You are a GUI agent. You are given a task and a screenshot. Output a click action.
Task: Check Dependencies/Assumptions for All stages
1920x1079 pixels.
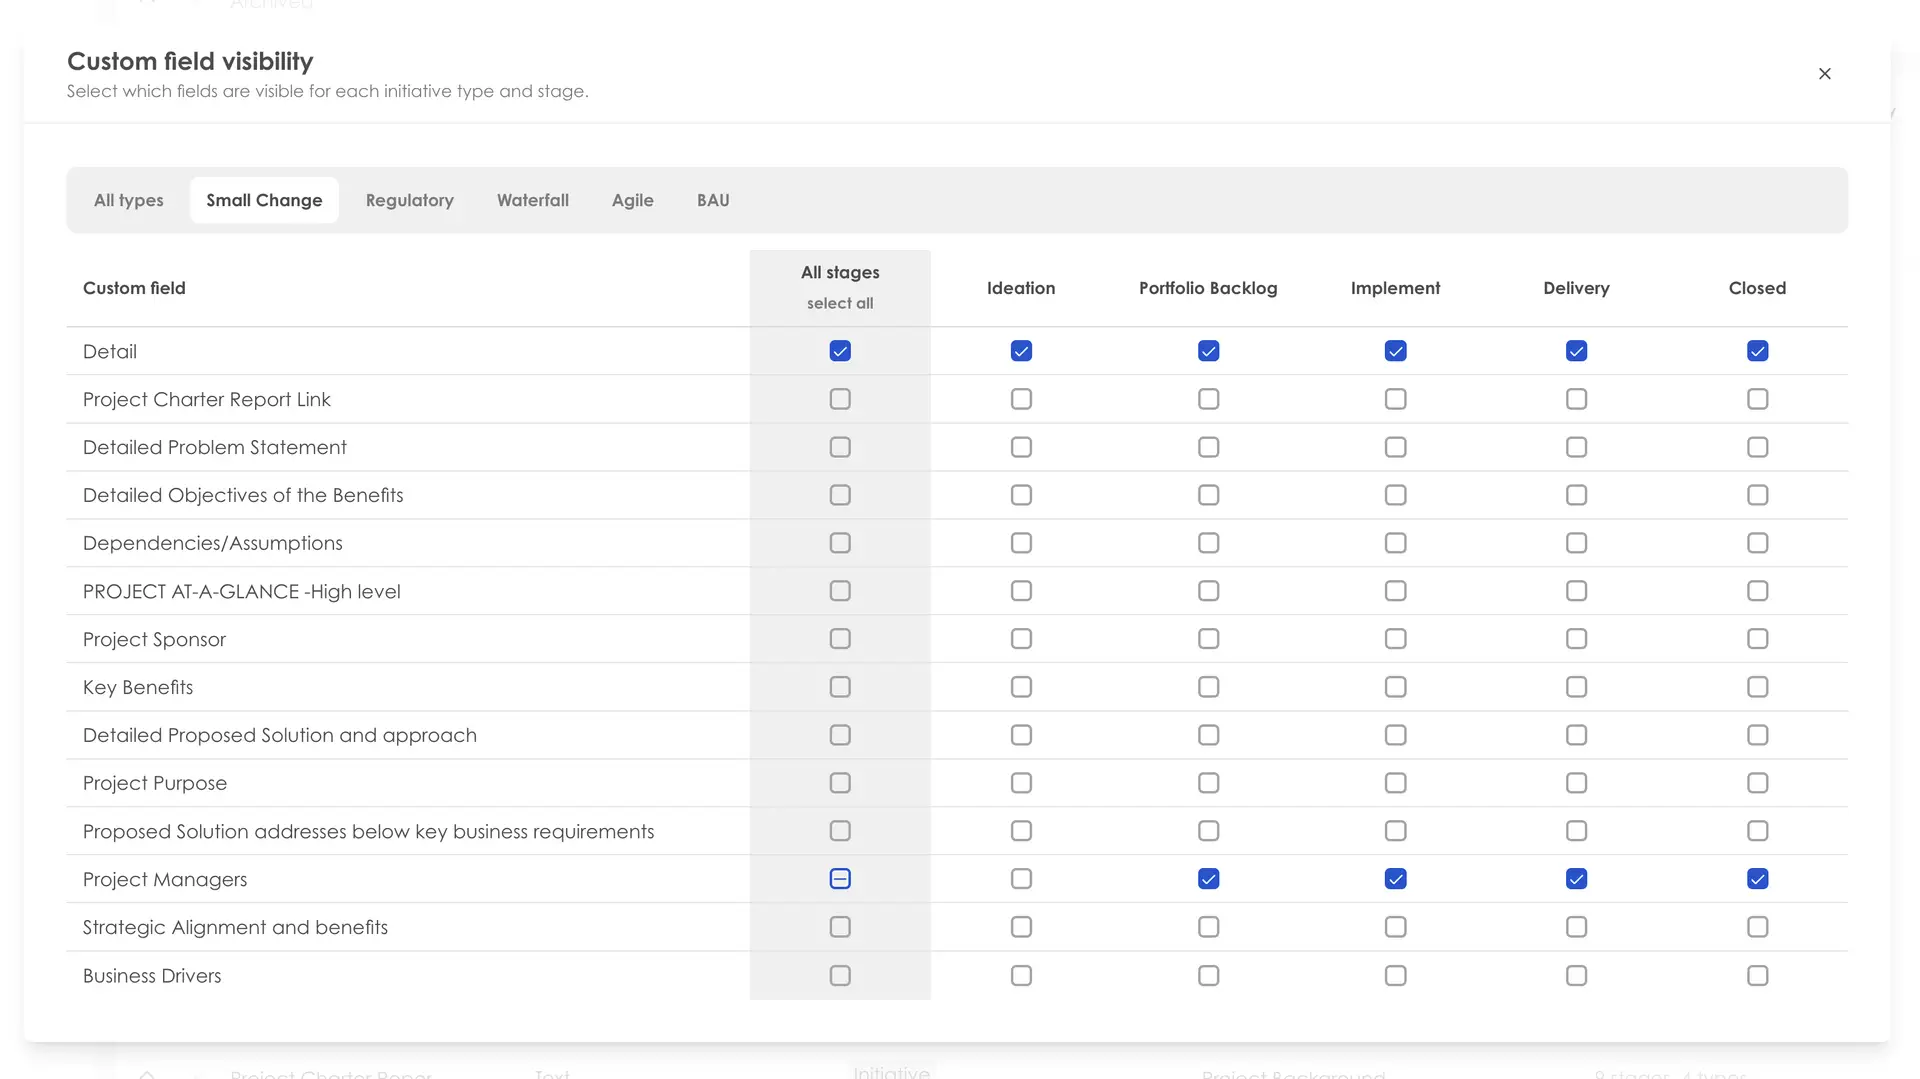coord(840,543)
